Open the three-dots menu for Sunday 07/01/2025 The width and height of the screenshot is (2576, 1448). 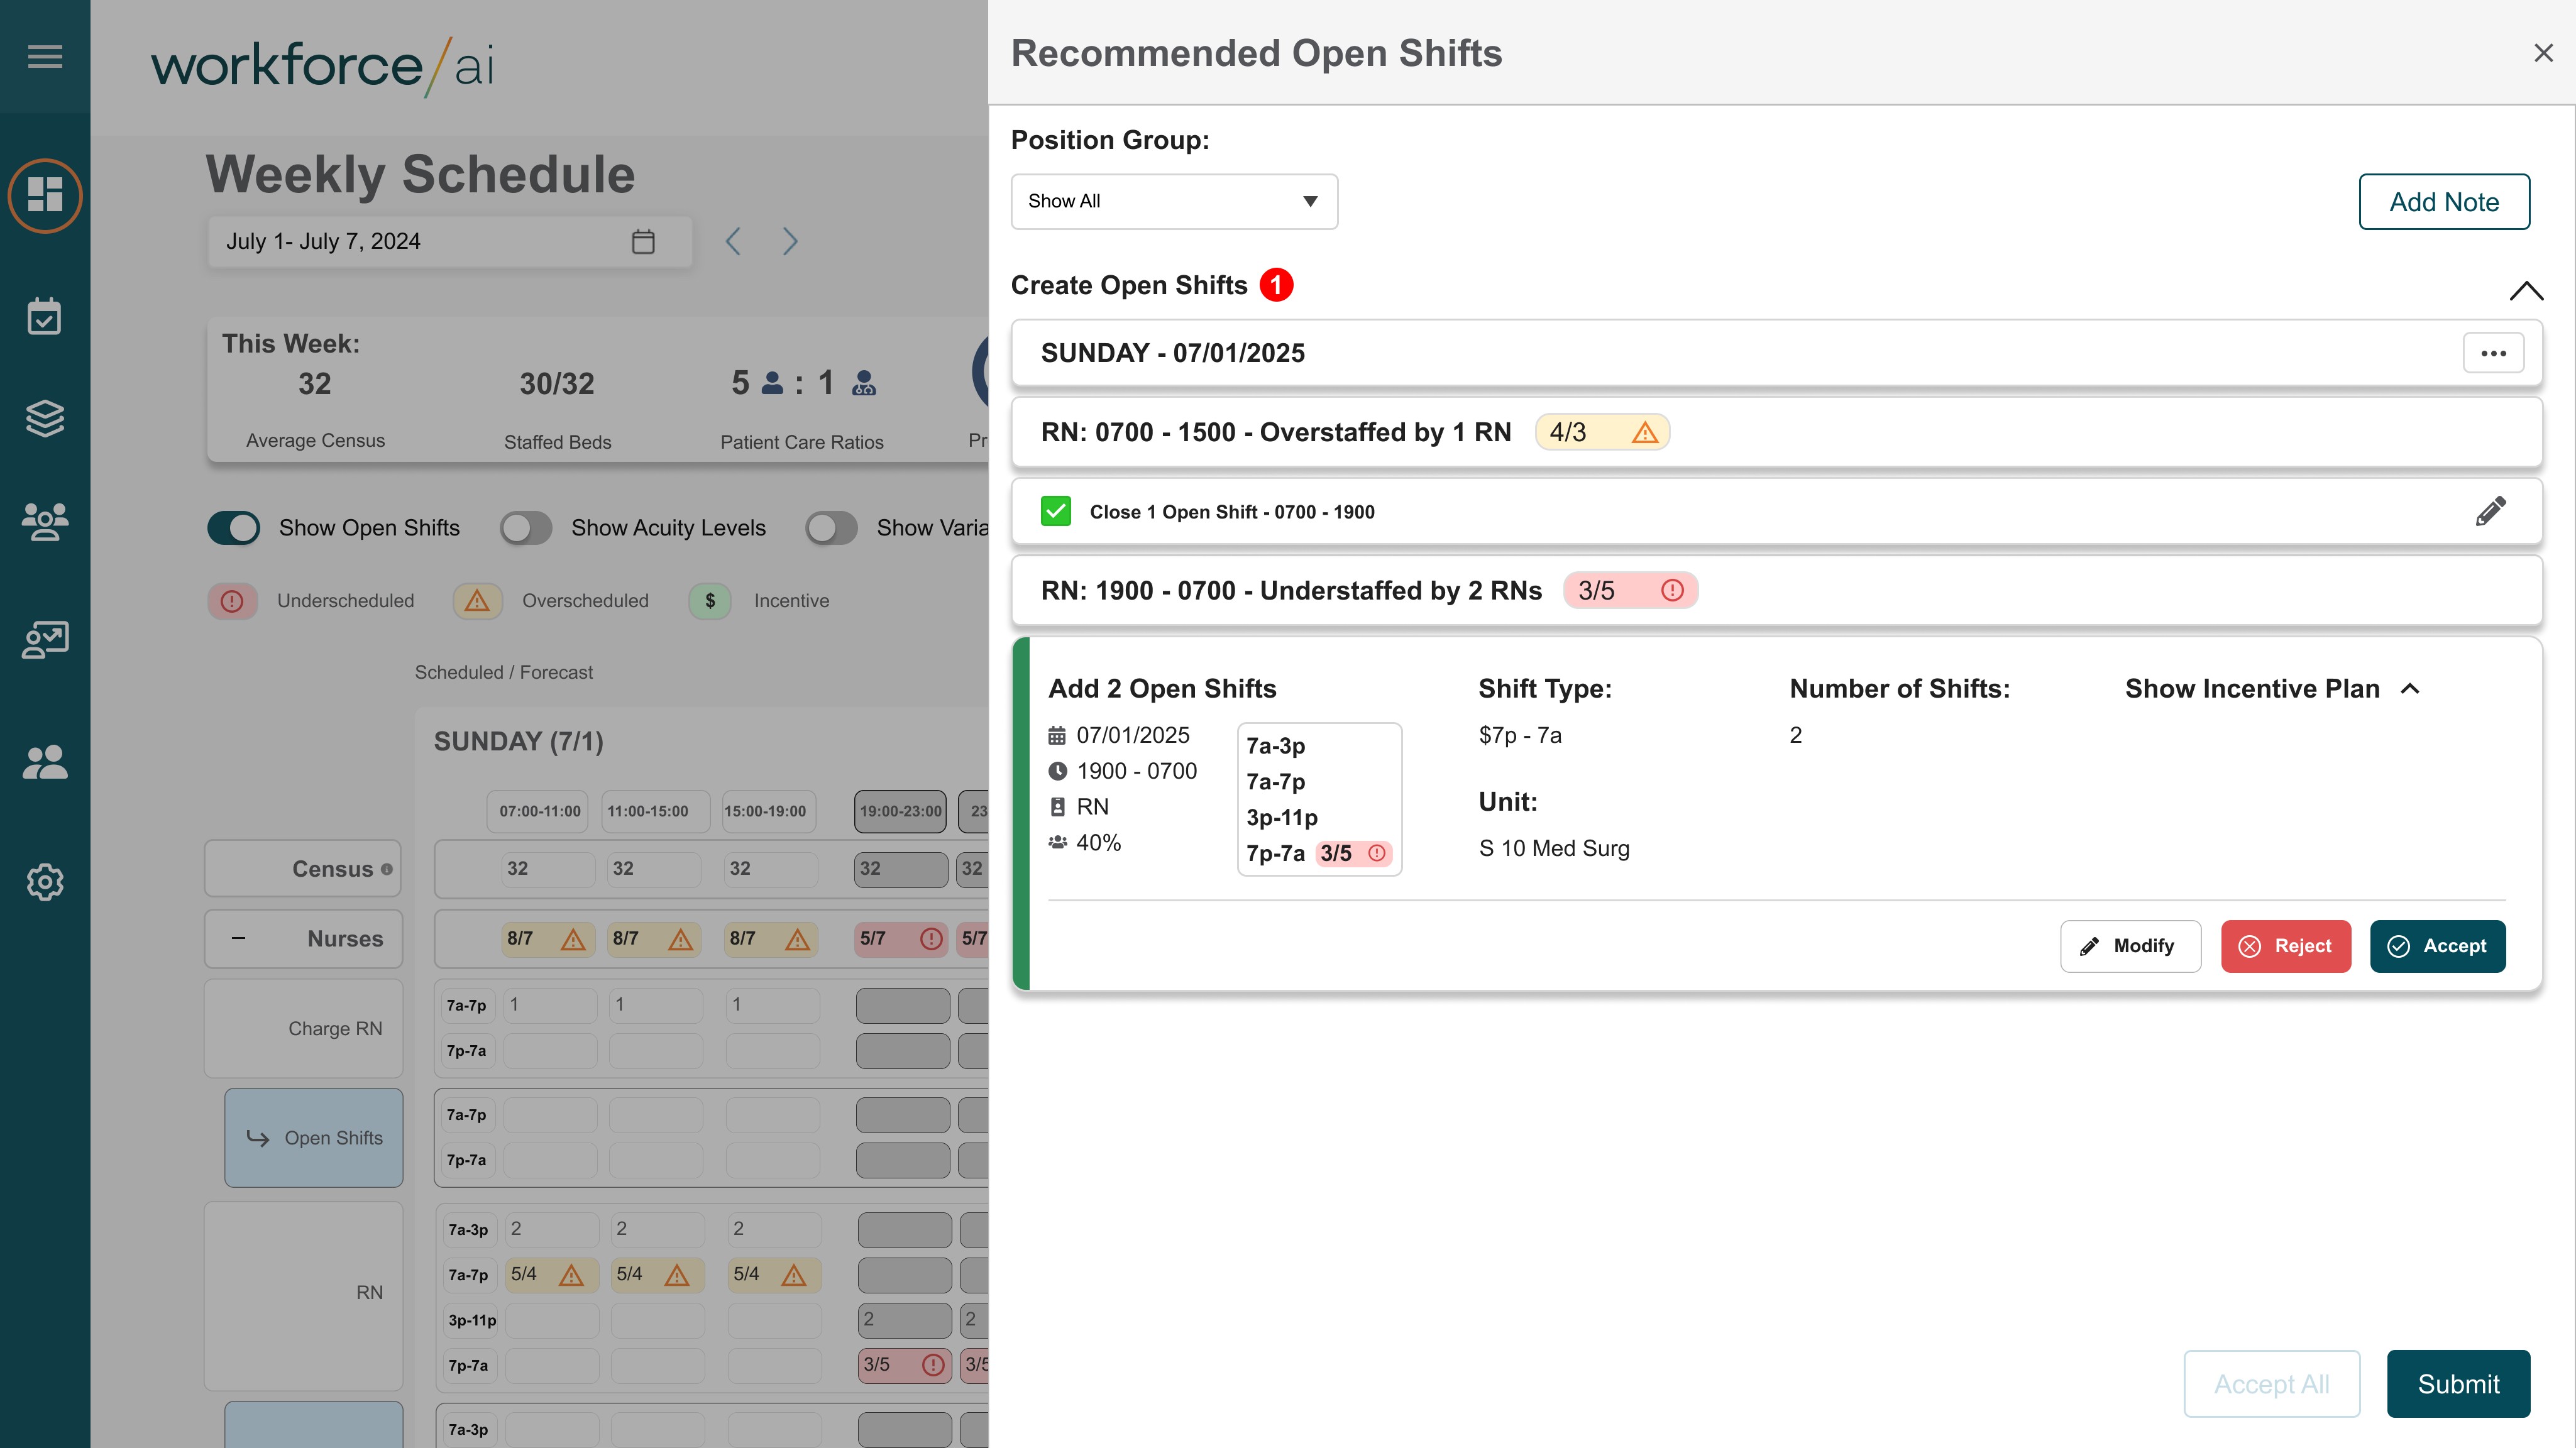tap(2493, 353)
